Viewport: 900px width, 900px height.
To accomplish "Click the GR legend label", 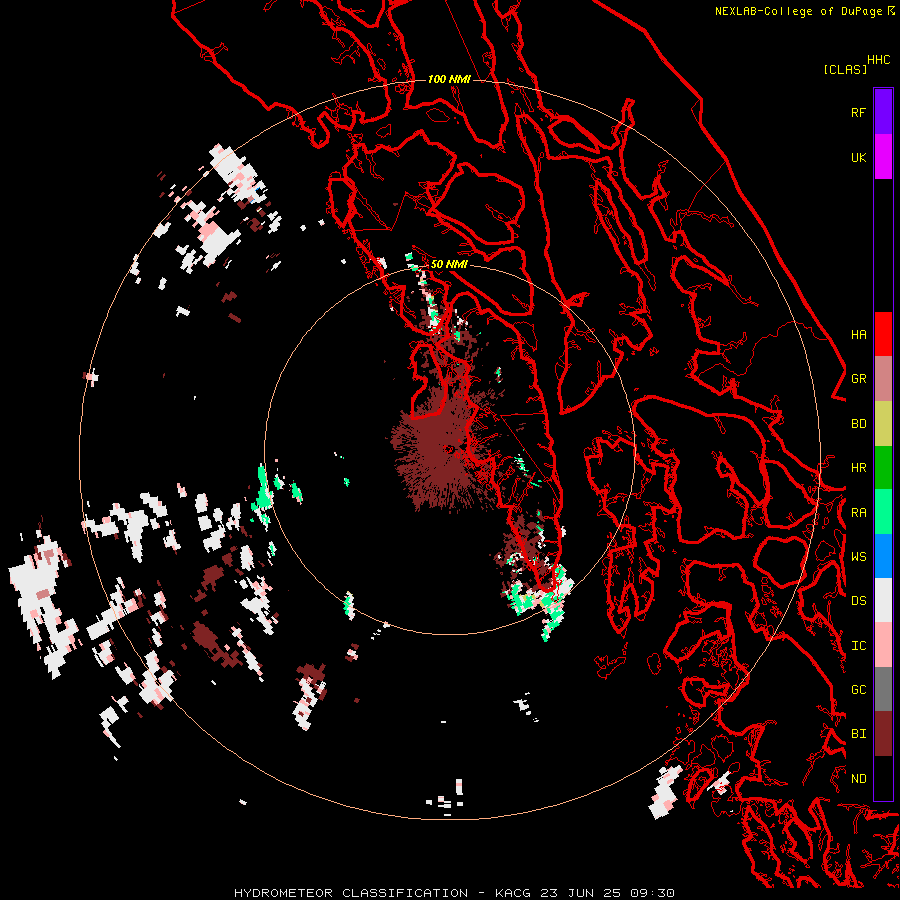I will pos(858,379).
